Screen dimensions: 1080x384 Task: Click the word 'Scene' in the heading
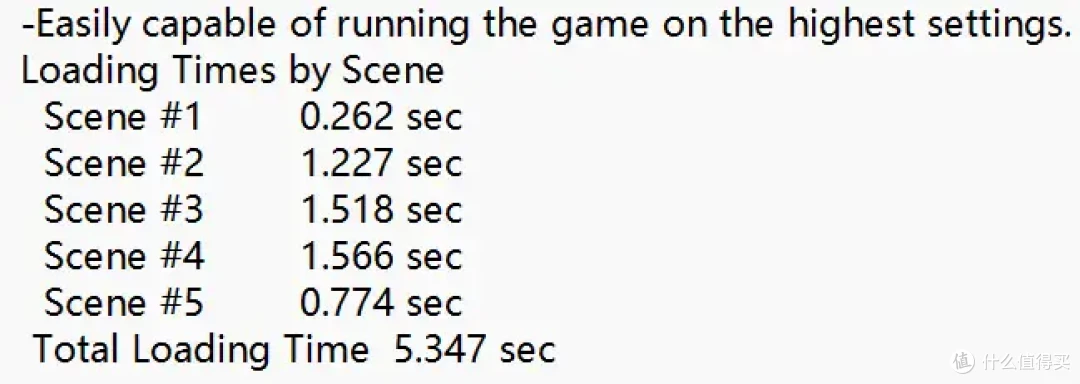393,72
